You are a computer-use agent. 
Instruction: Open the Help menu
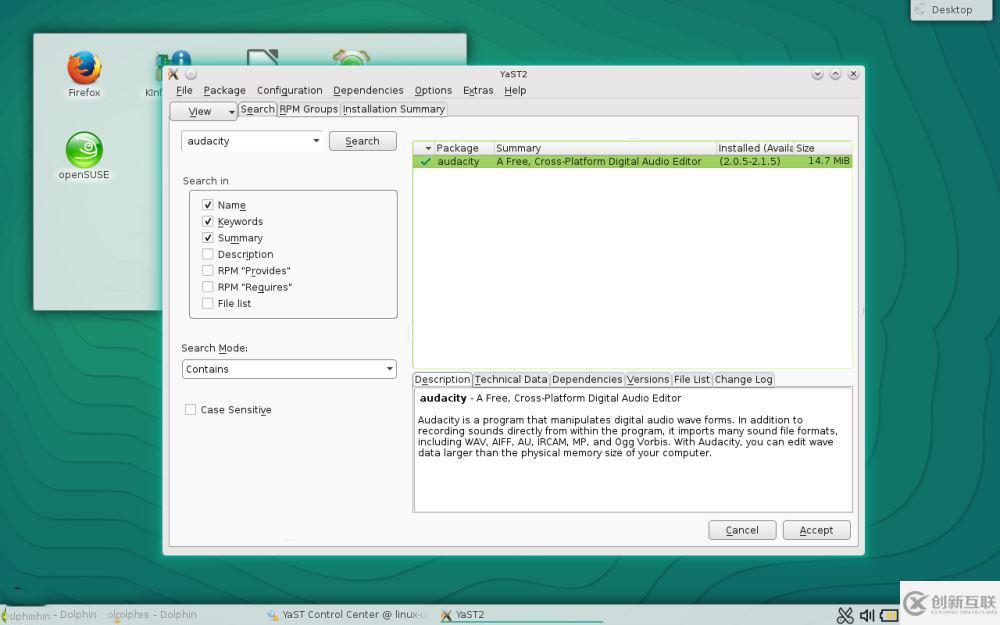click(515, 91)
